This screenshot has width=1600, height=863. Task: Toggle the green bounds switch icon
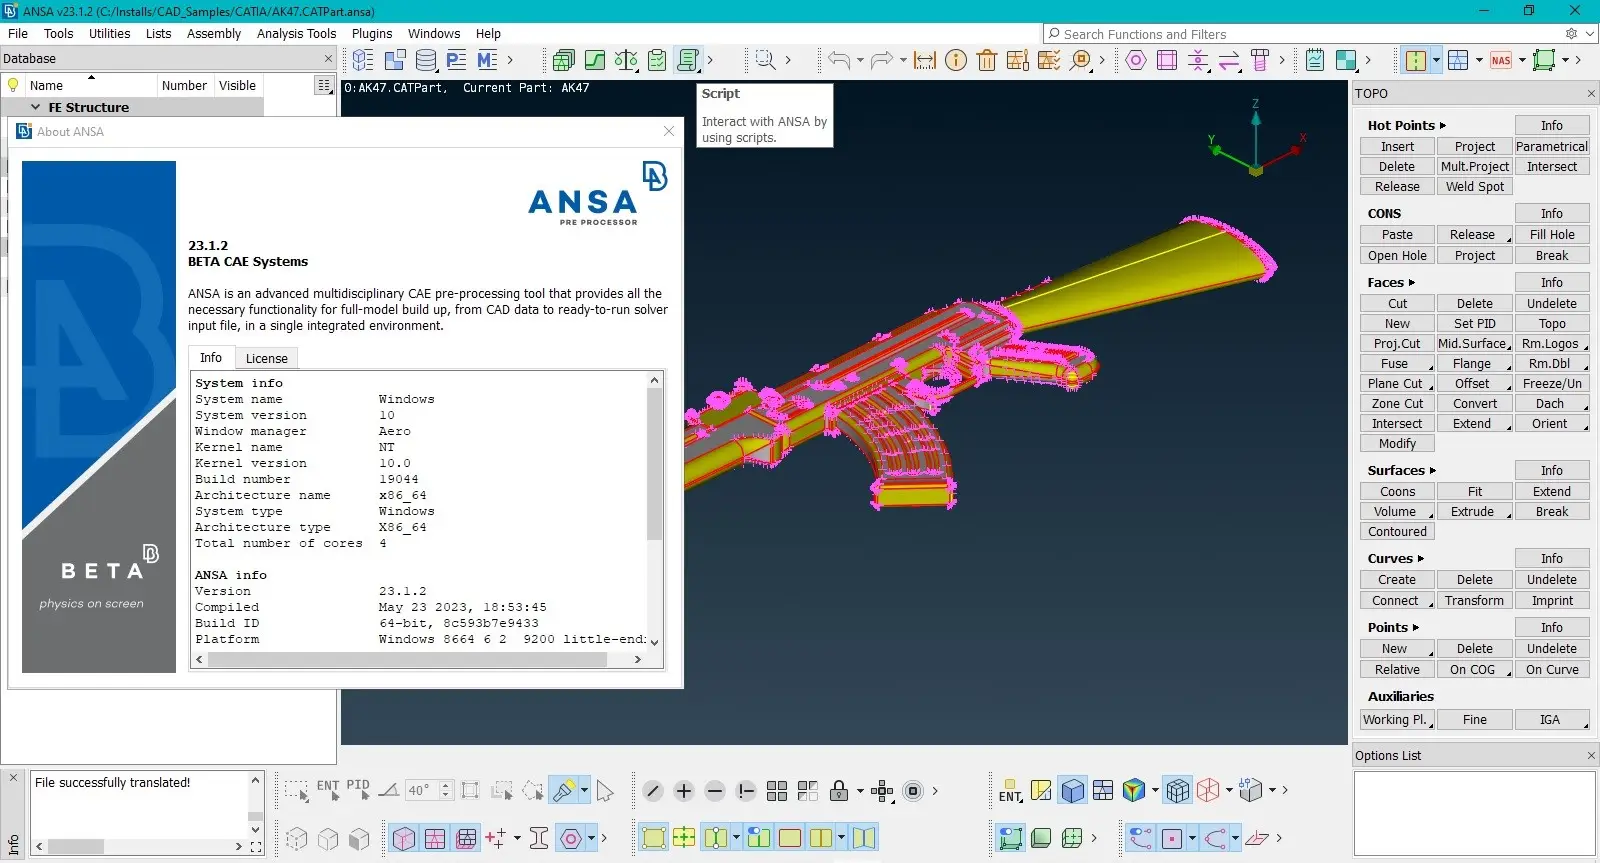pyautogui.click(x=1011, y=838)
